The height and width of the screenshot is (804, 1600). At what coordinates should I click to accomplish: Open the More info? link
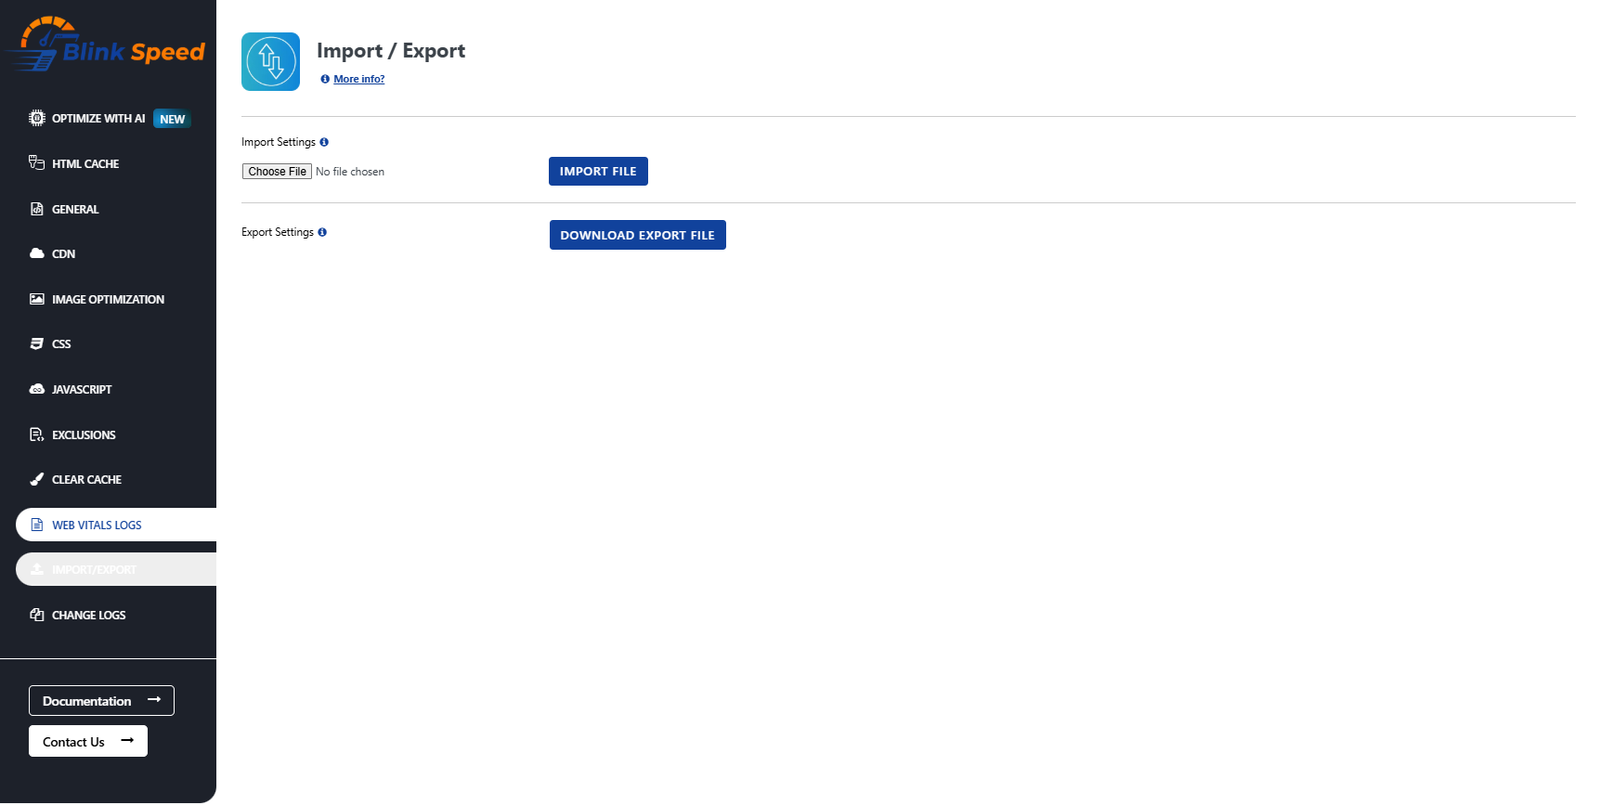359,79
